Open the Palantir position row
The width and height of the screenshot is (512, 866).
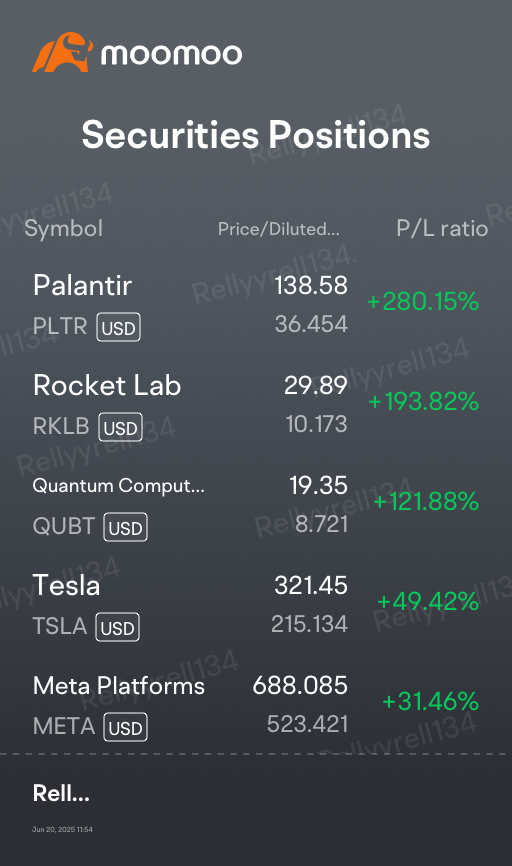pos(256,305)
